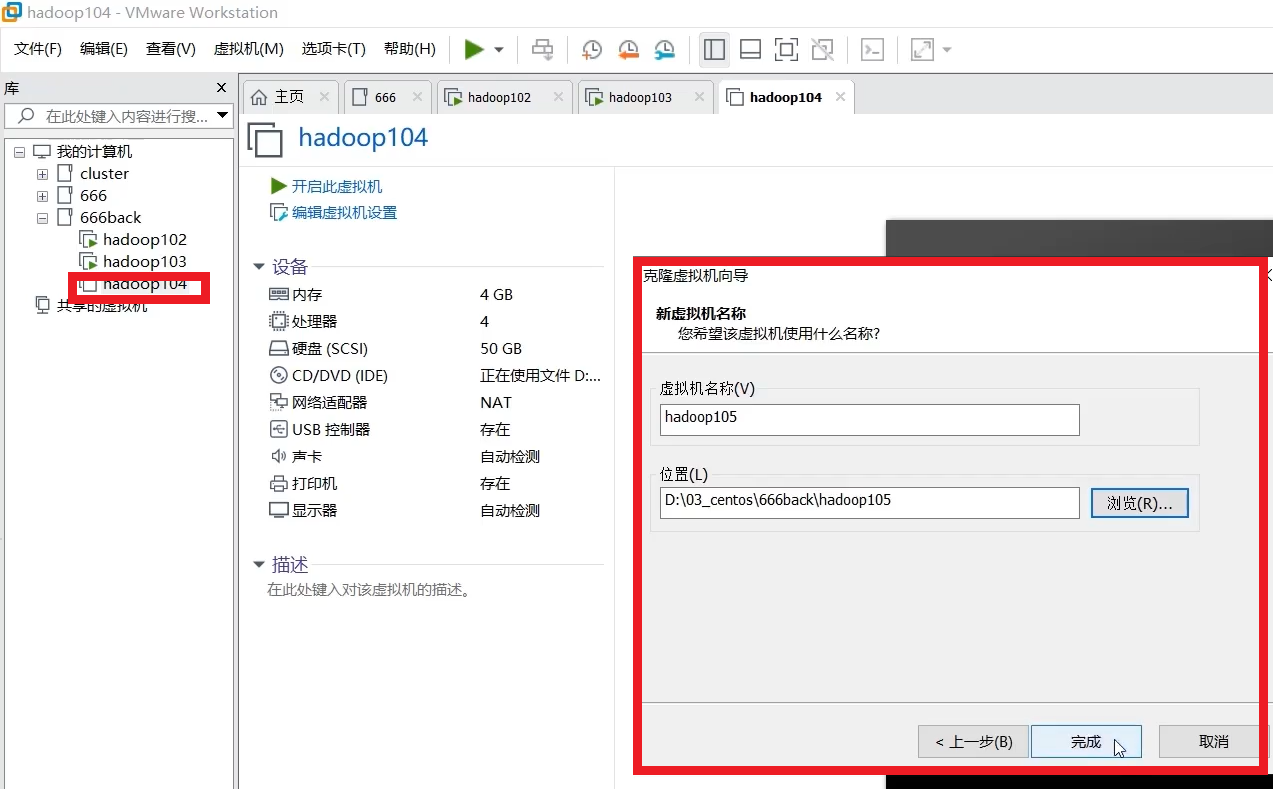The height and width of the screenshot is (789, 1273).
Task: Click the 声卡 device row
Action: [x=435, y=457]
